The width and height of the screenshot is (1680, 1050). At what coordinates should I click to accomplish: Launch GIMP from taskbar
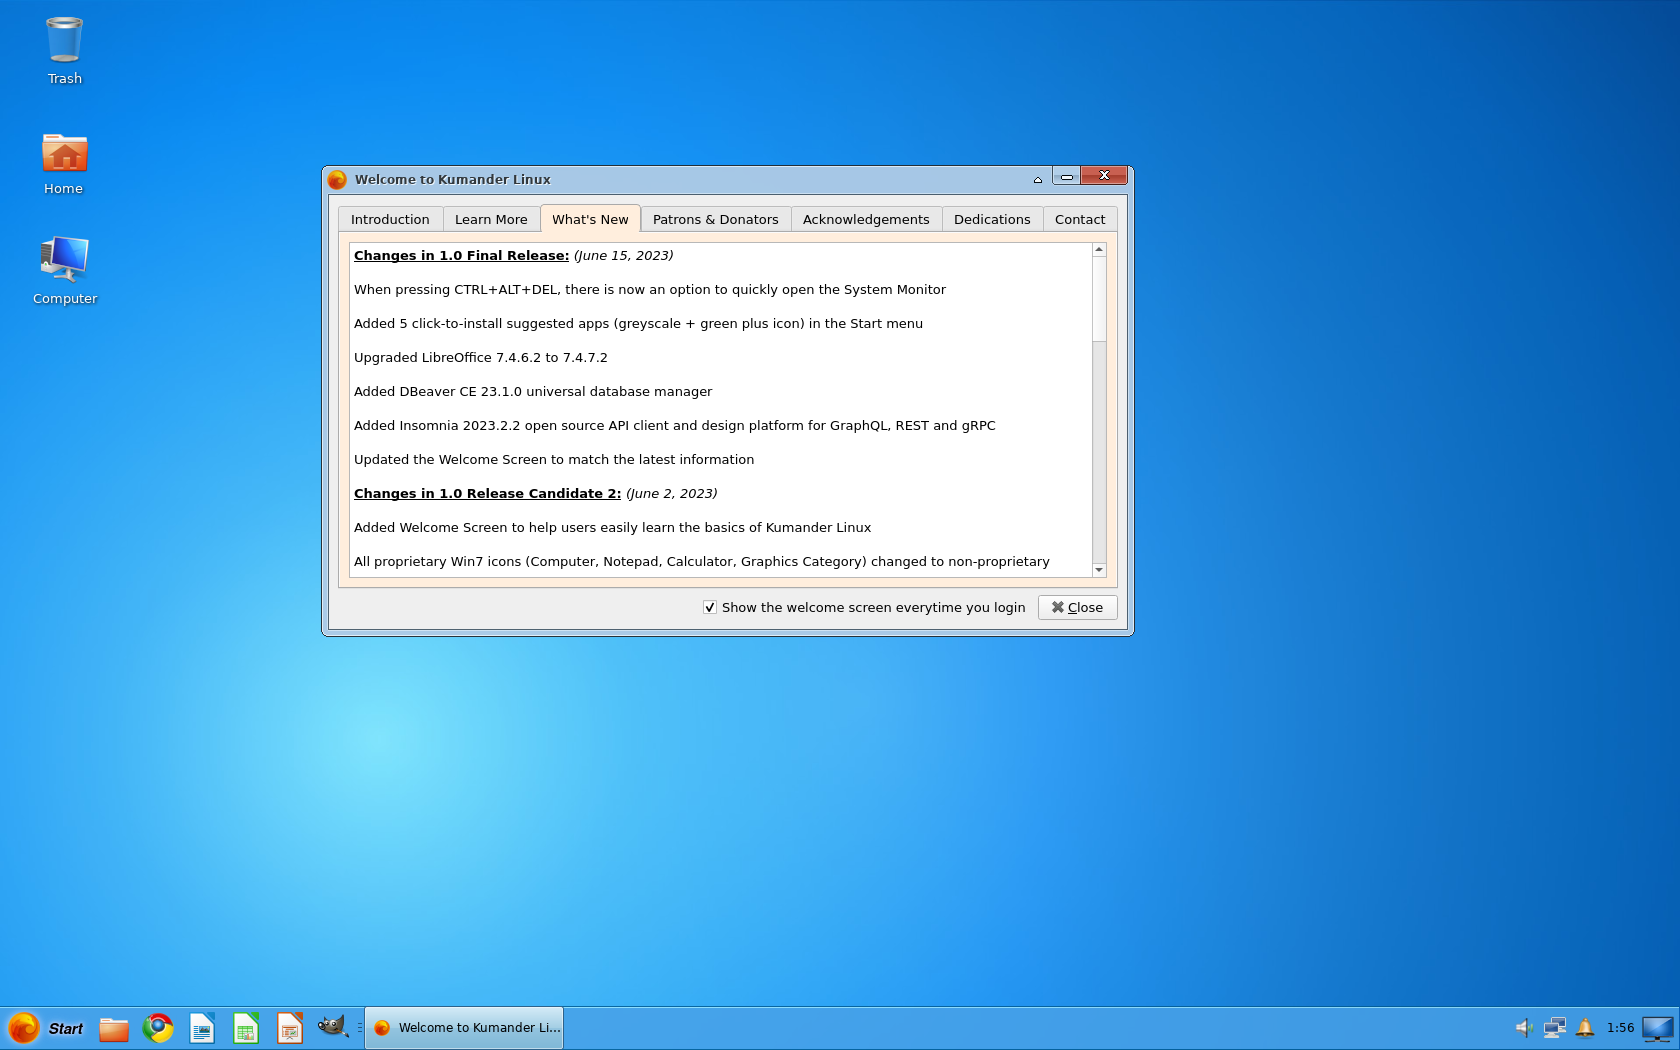(333, 1027)
